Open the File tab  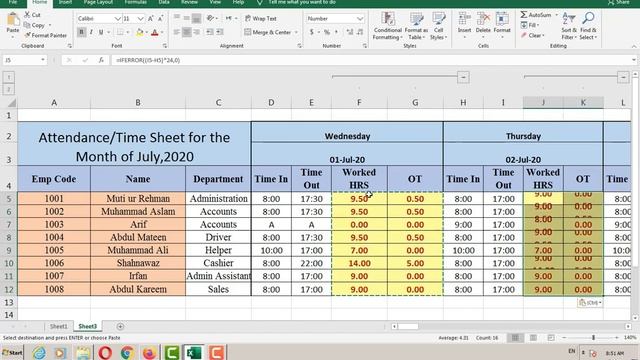click(13, 2)
